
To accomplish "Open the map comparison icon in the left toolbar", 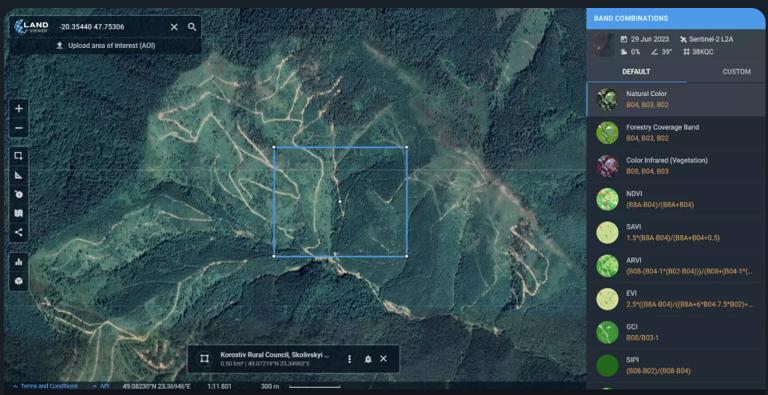I will pos(19,213).
